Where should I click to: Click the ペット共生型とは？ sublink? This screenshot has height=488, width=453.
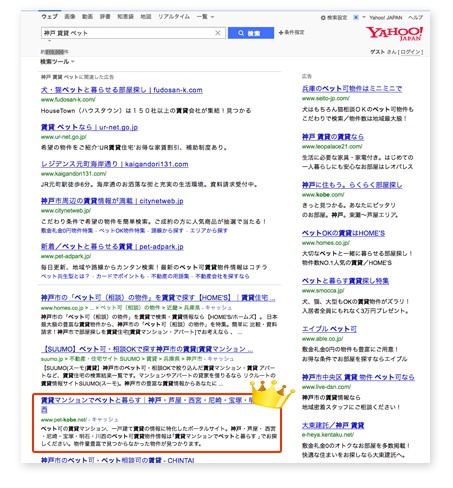pos(65,276)
